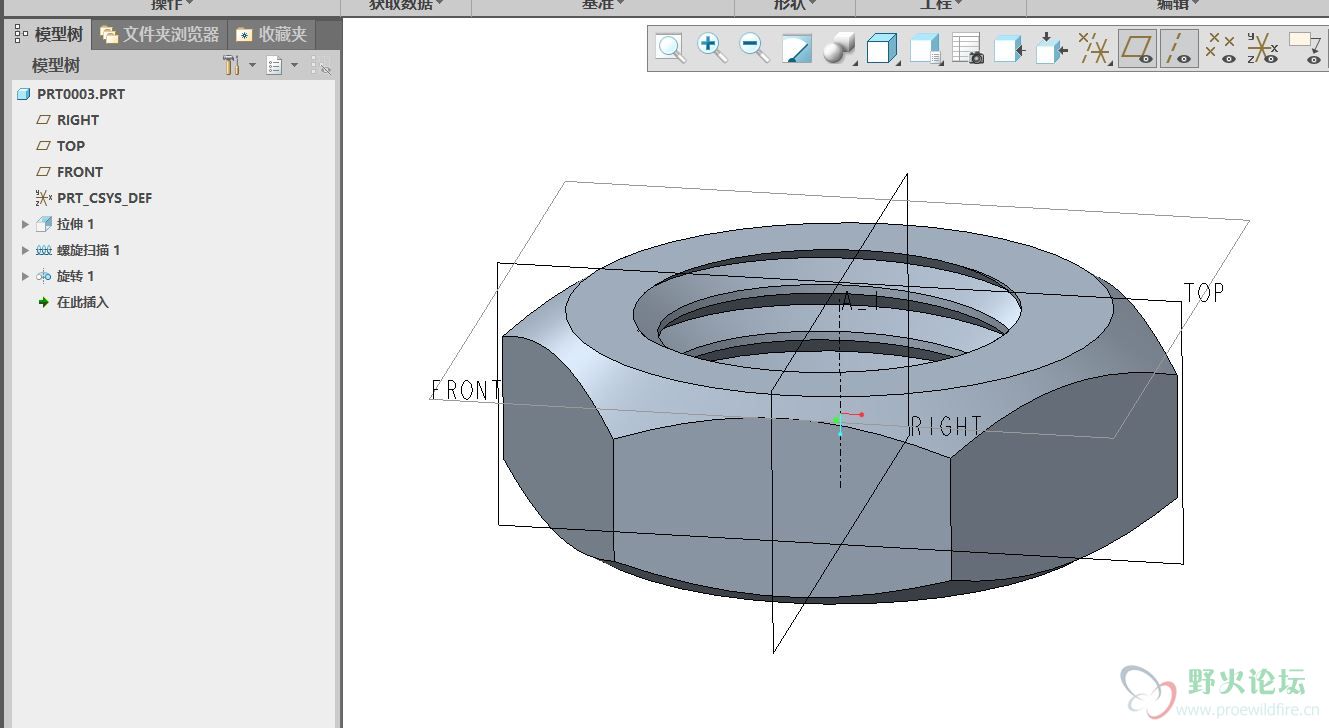Screen dimensions: 1329x728
Task: Open dropdown arrow beside tree list icon
Action: click(x=294, y=66)
